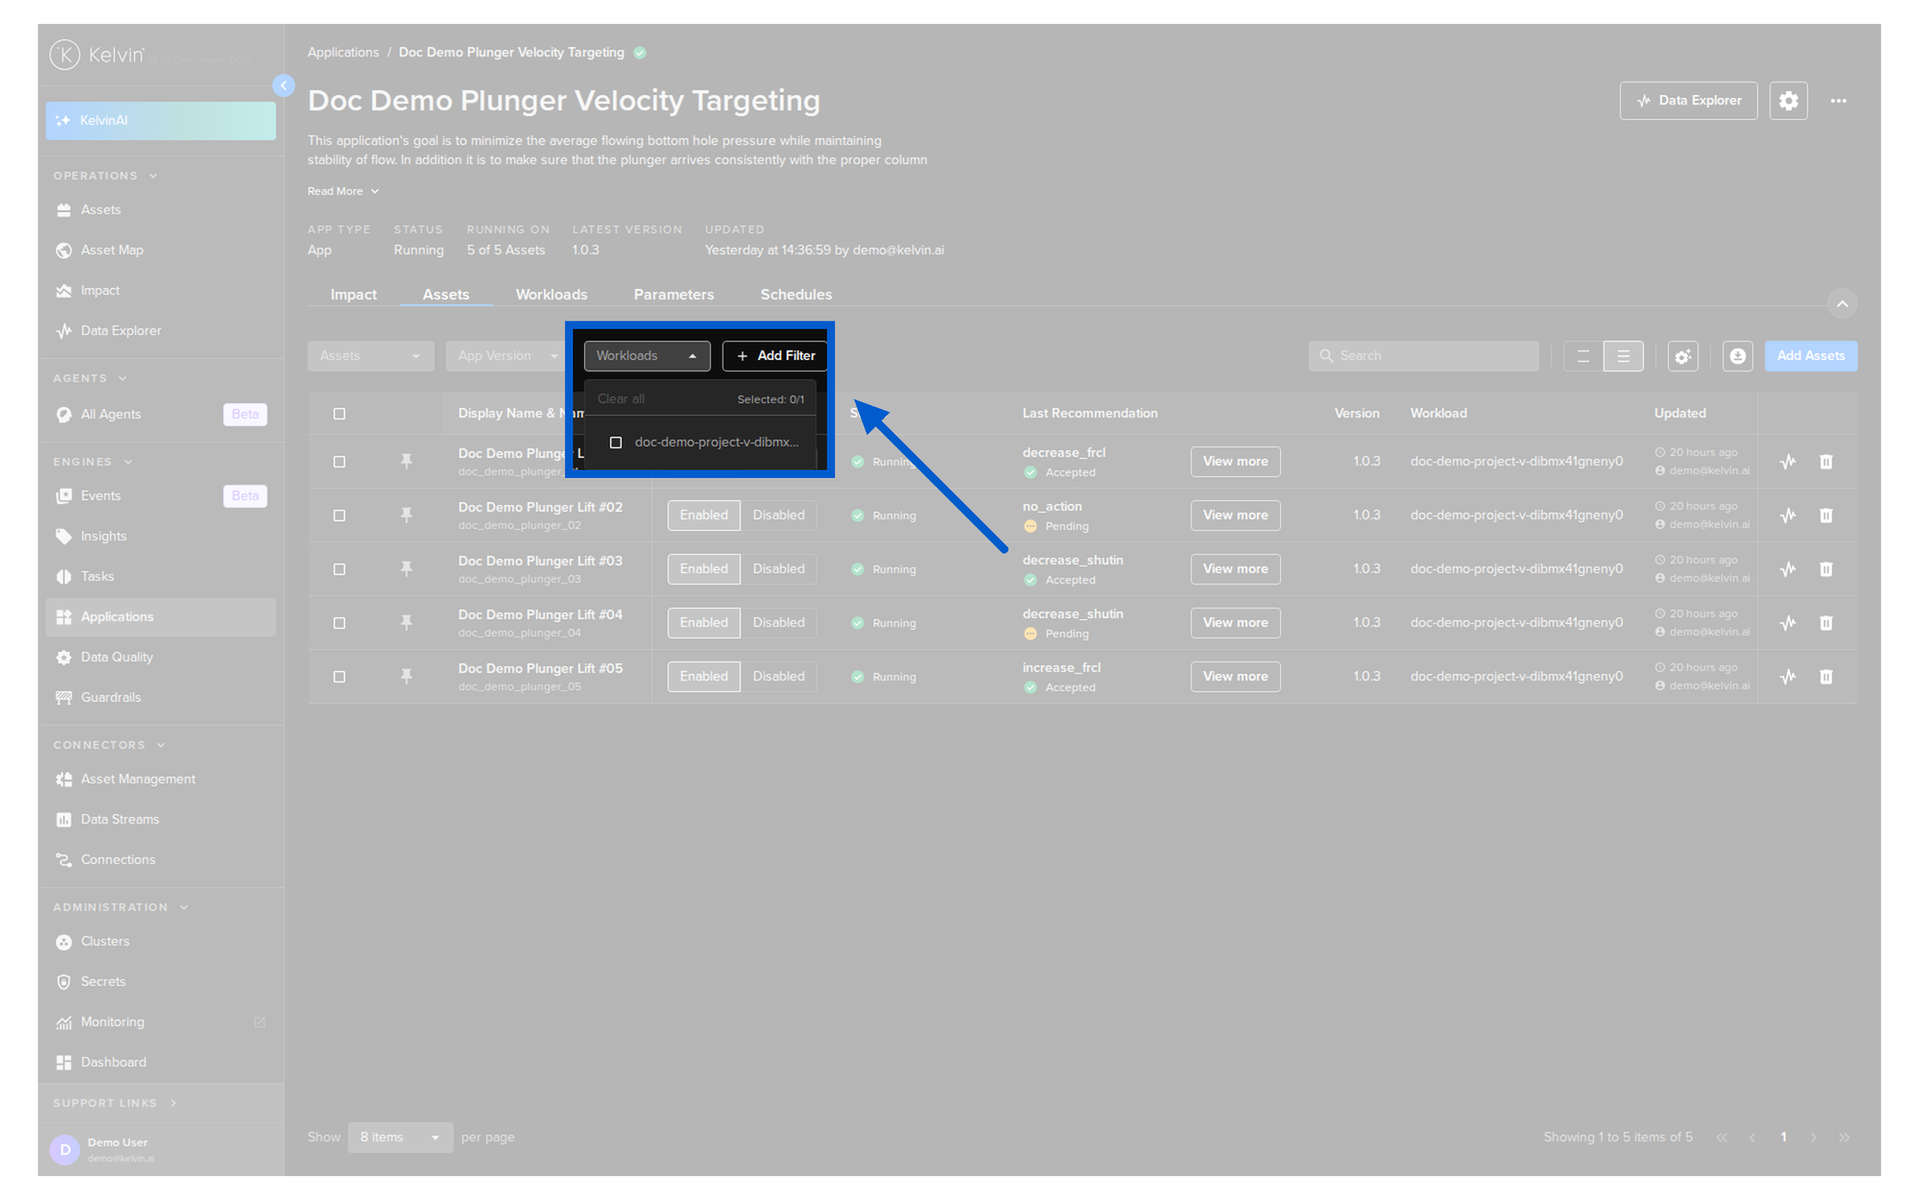Image resolution: width=1920 pixels, height=1200 pixels.
Task: Set Lift #04 to Enabled
Action: pyautogui.click(x=704, y=623)
